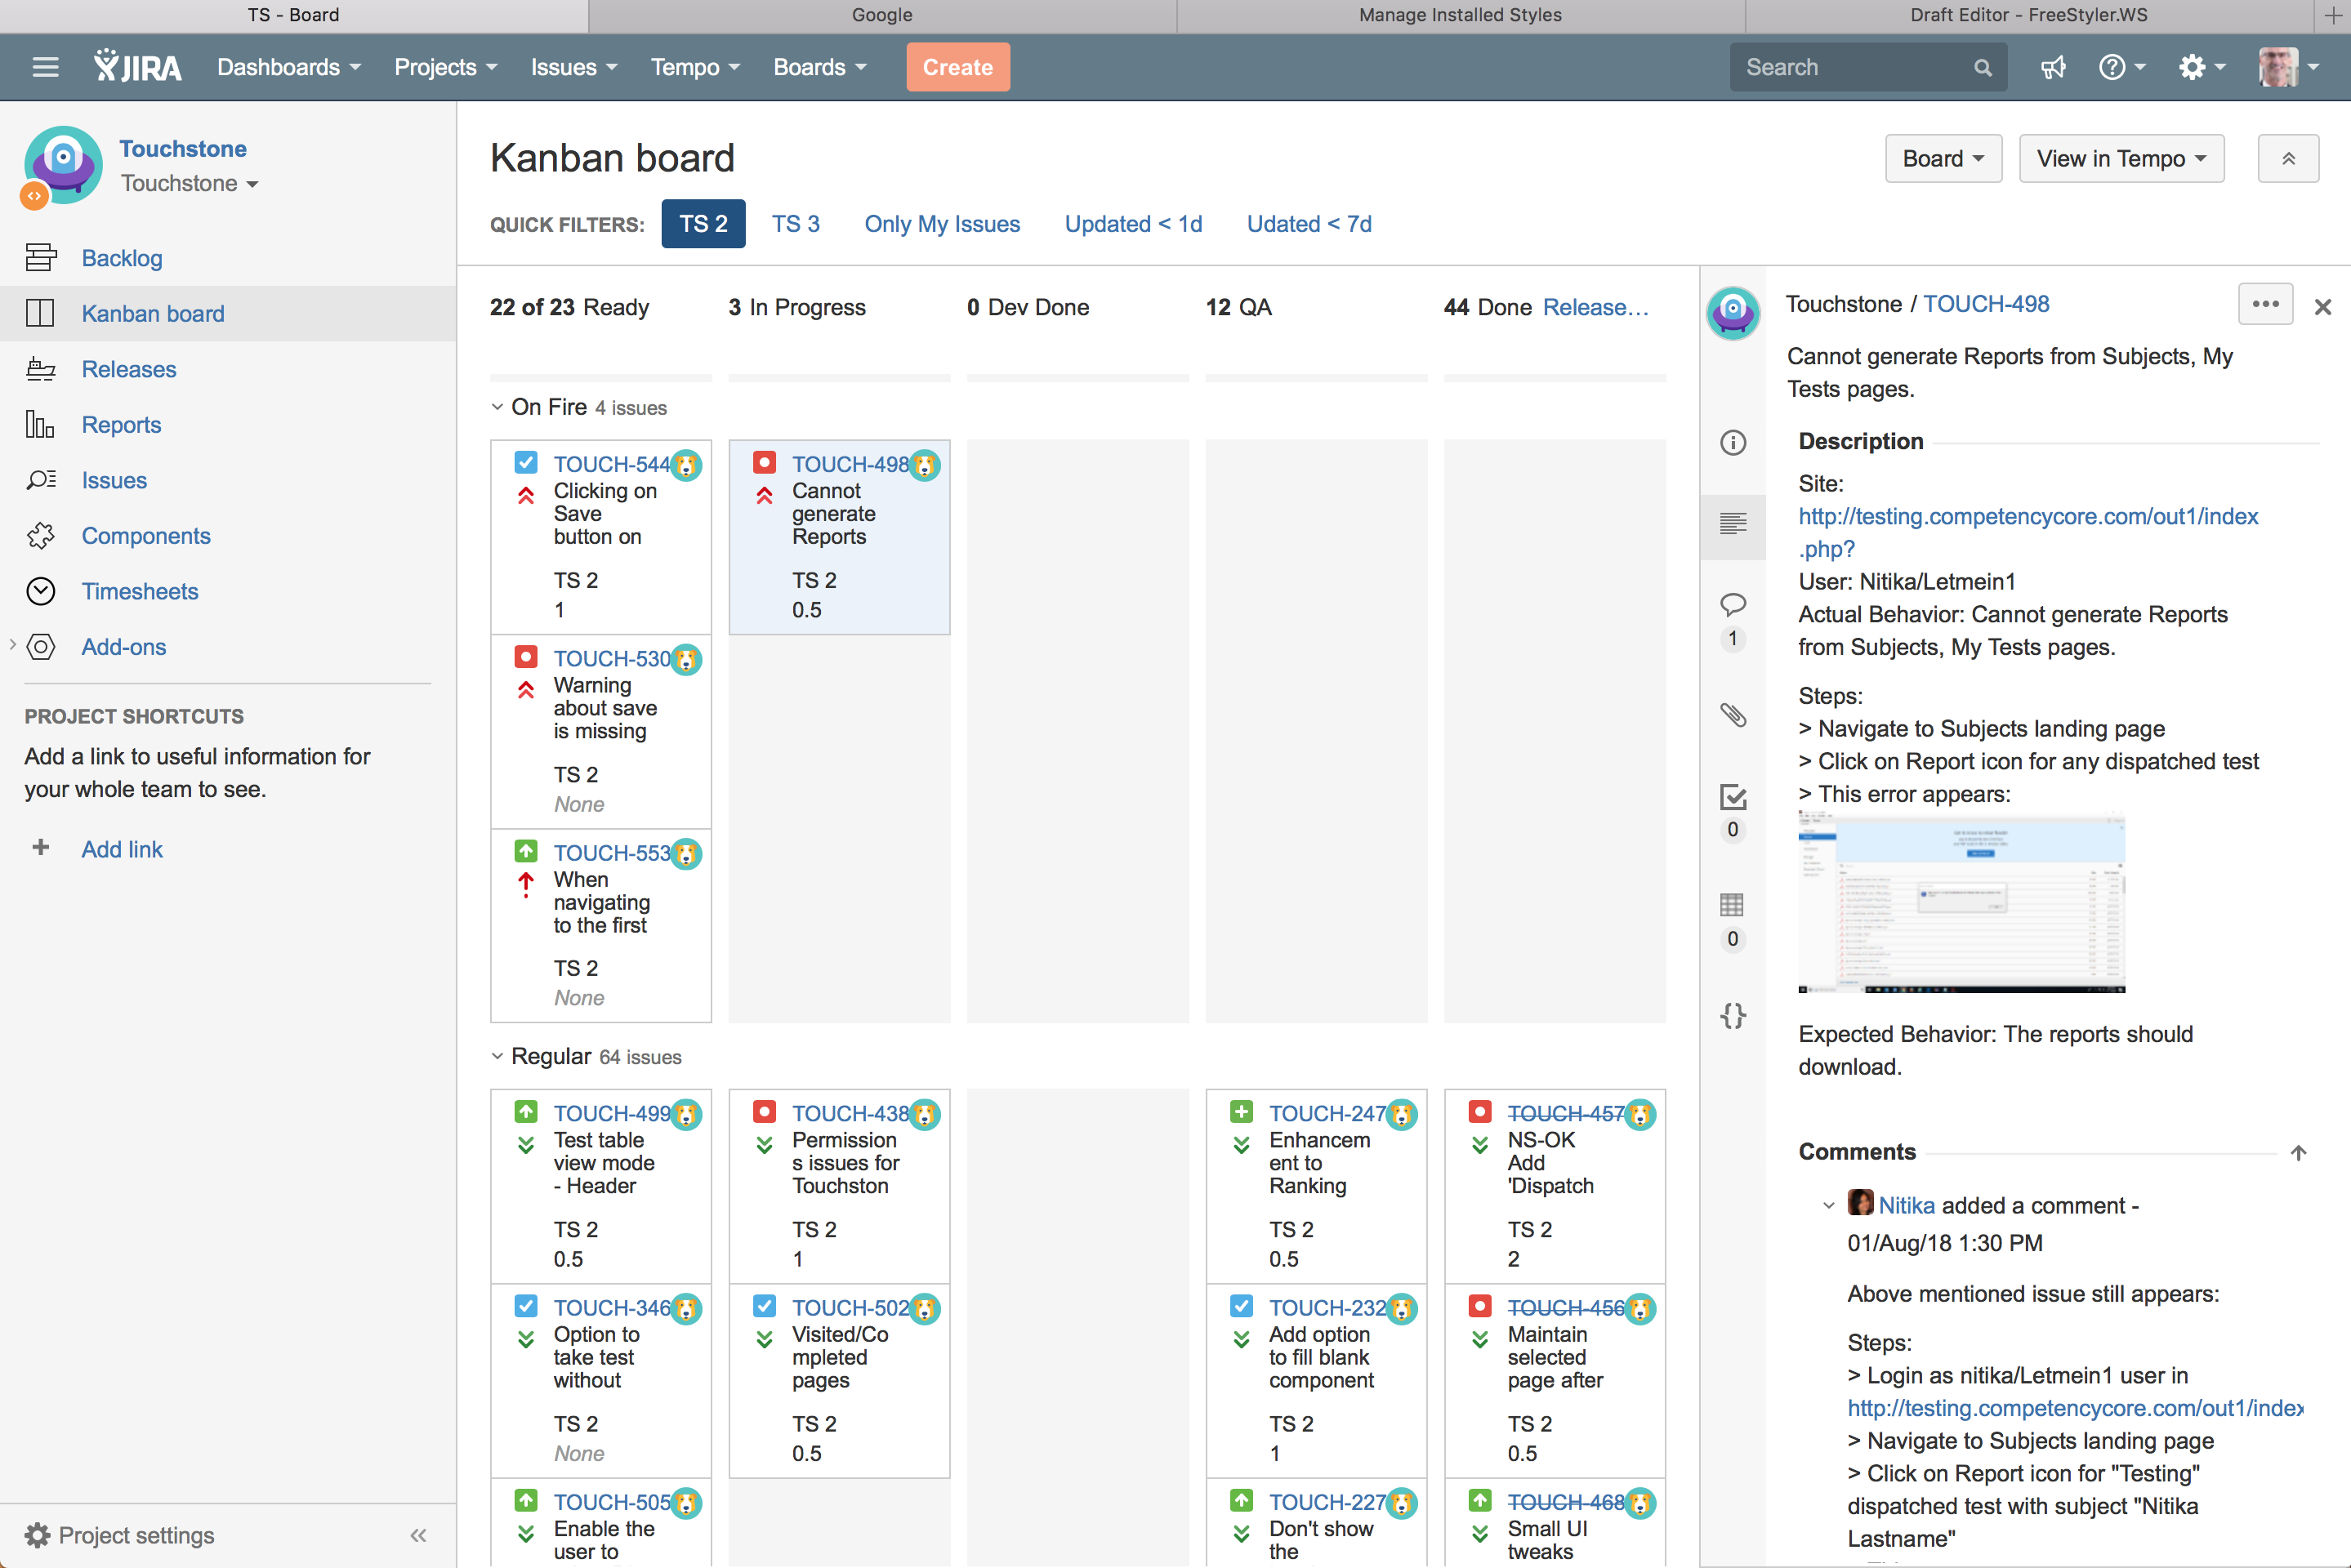Collapse the board header with double chevron

pos(2288,159)
